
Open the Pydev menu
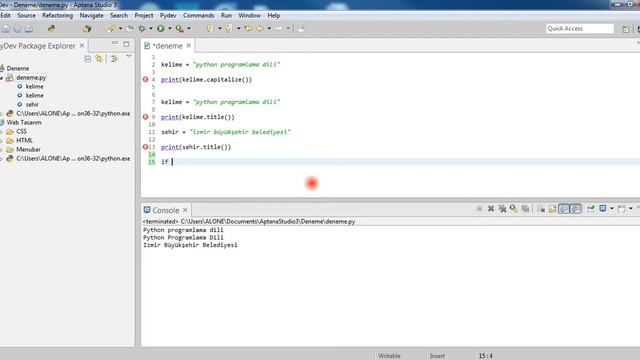click(x=168, y=16)
